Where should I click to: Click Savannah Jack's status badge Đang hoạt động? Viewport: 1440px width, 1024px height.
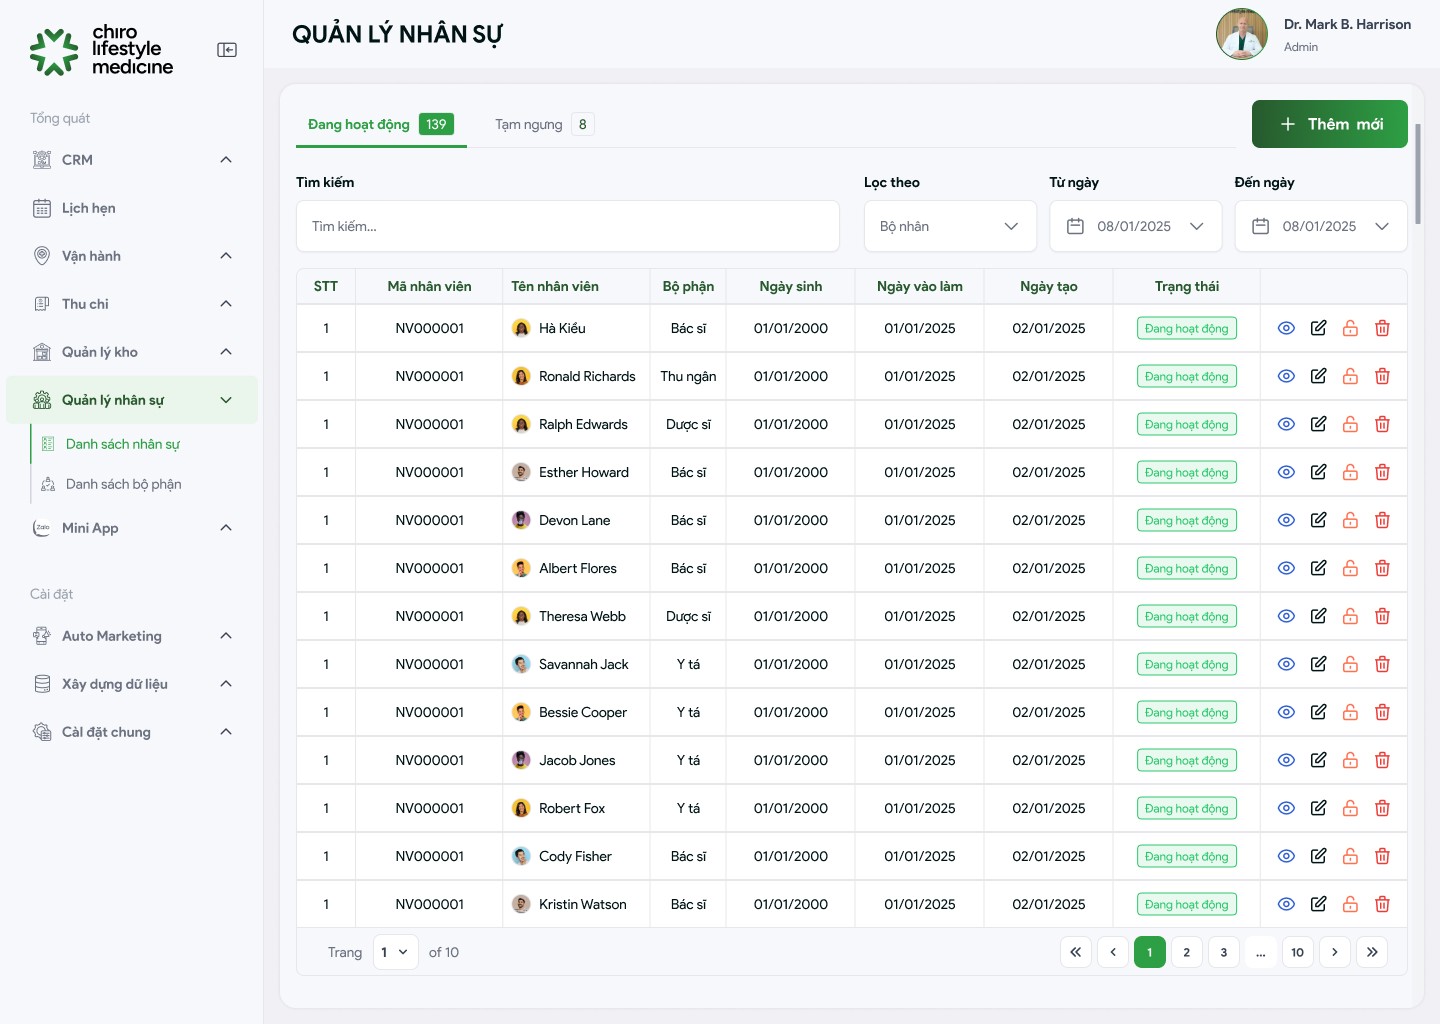tap(1187, 664)
